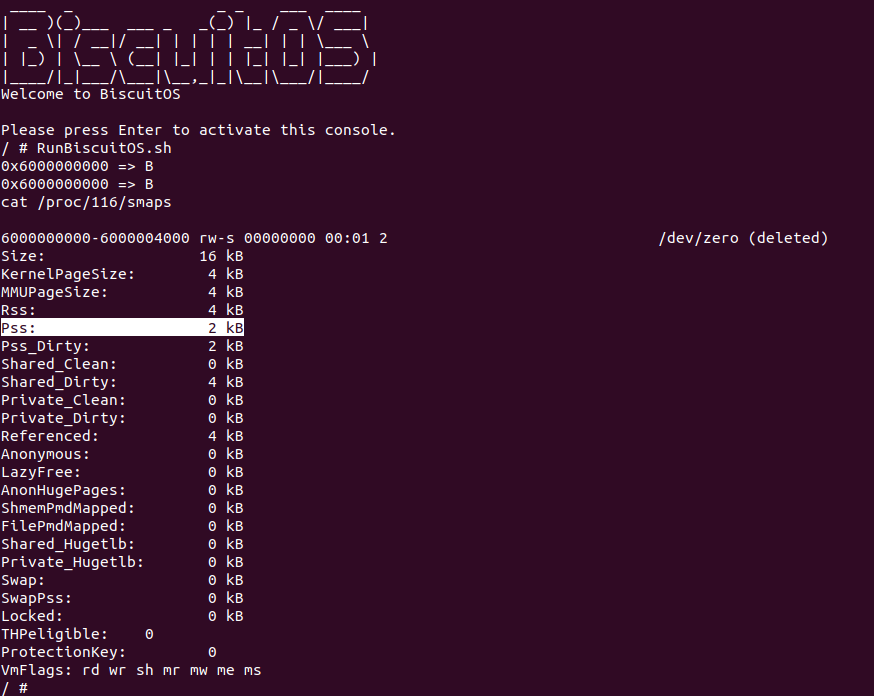874x696 pixels.
Task: Click the RunBiscuitOS.sh command text
Action: click(x=103, y=148)
